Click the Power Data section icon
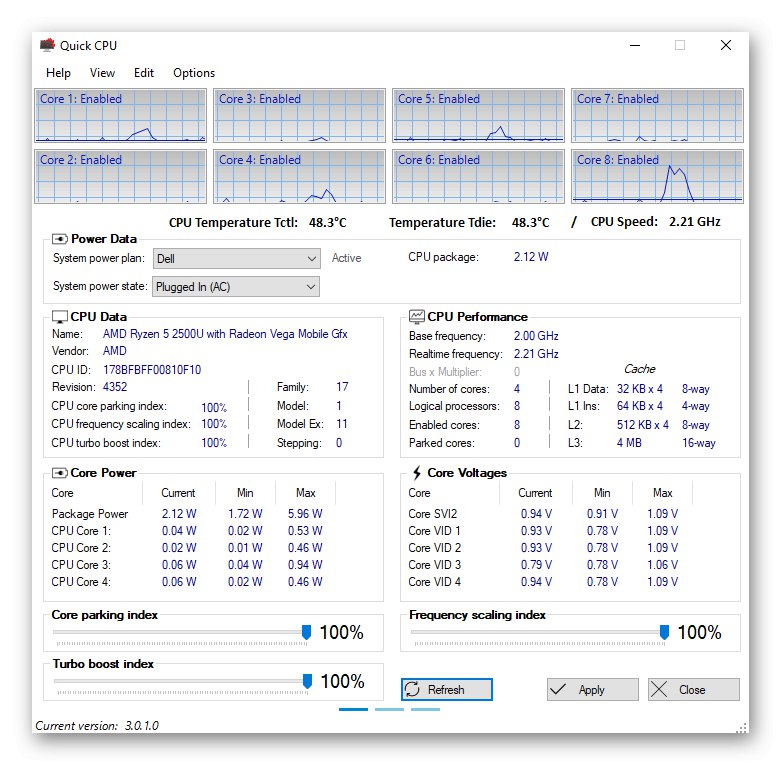 (x=60, y=239)
